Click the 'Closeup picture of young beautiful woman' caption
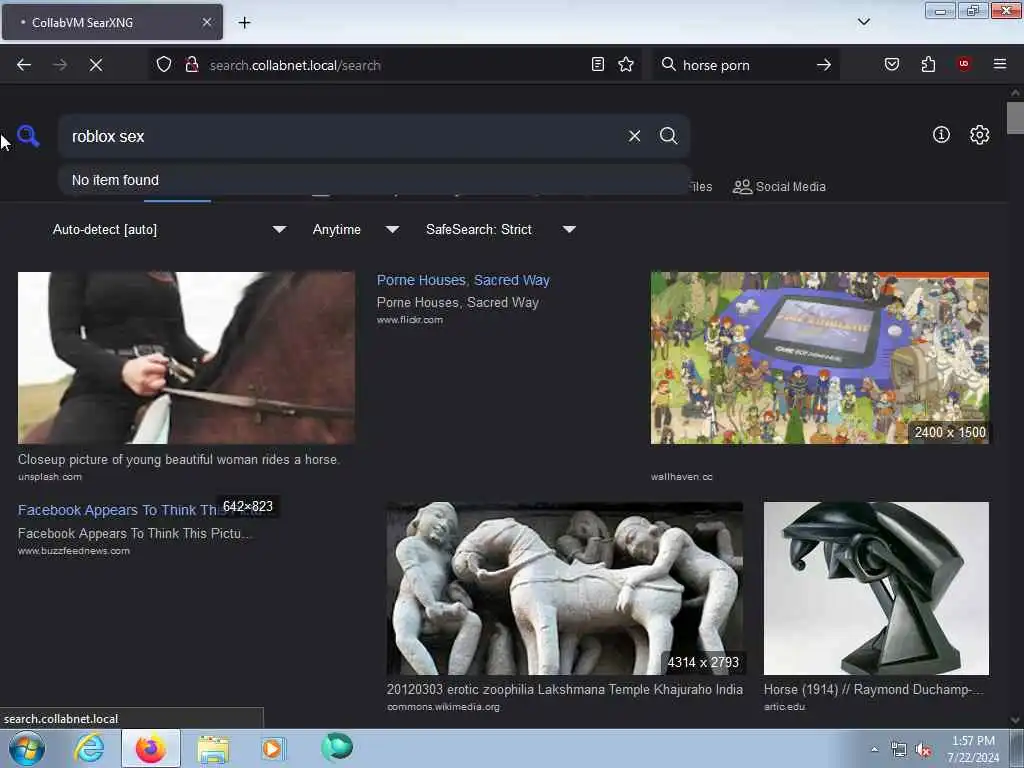This screenshot has height=768, width=1024. tap(178, 459)
